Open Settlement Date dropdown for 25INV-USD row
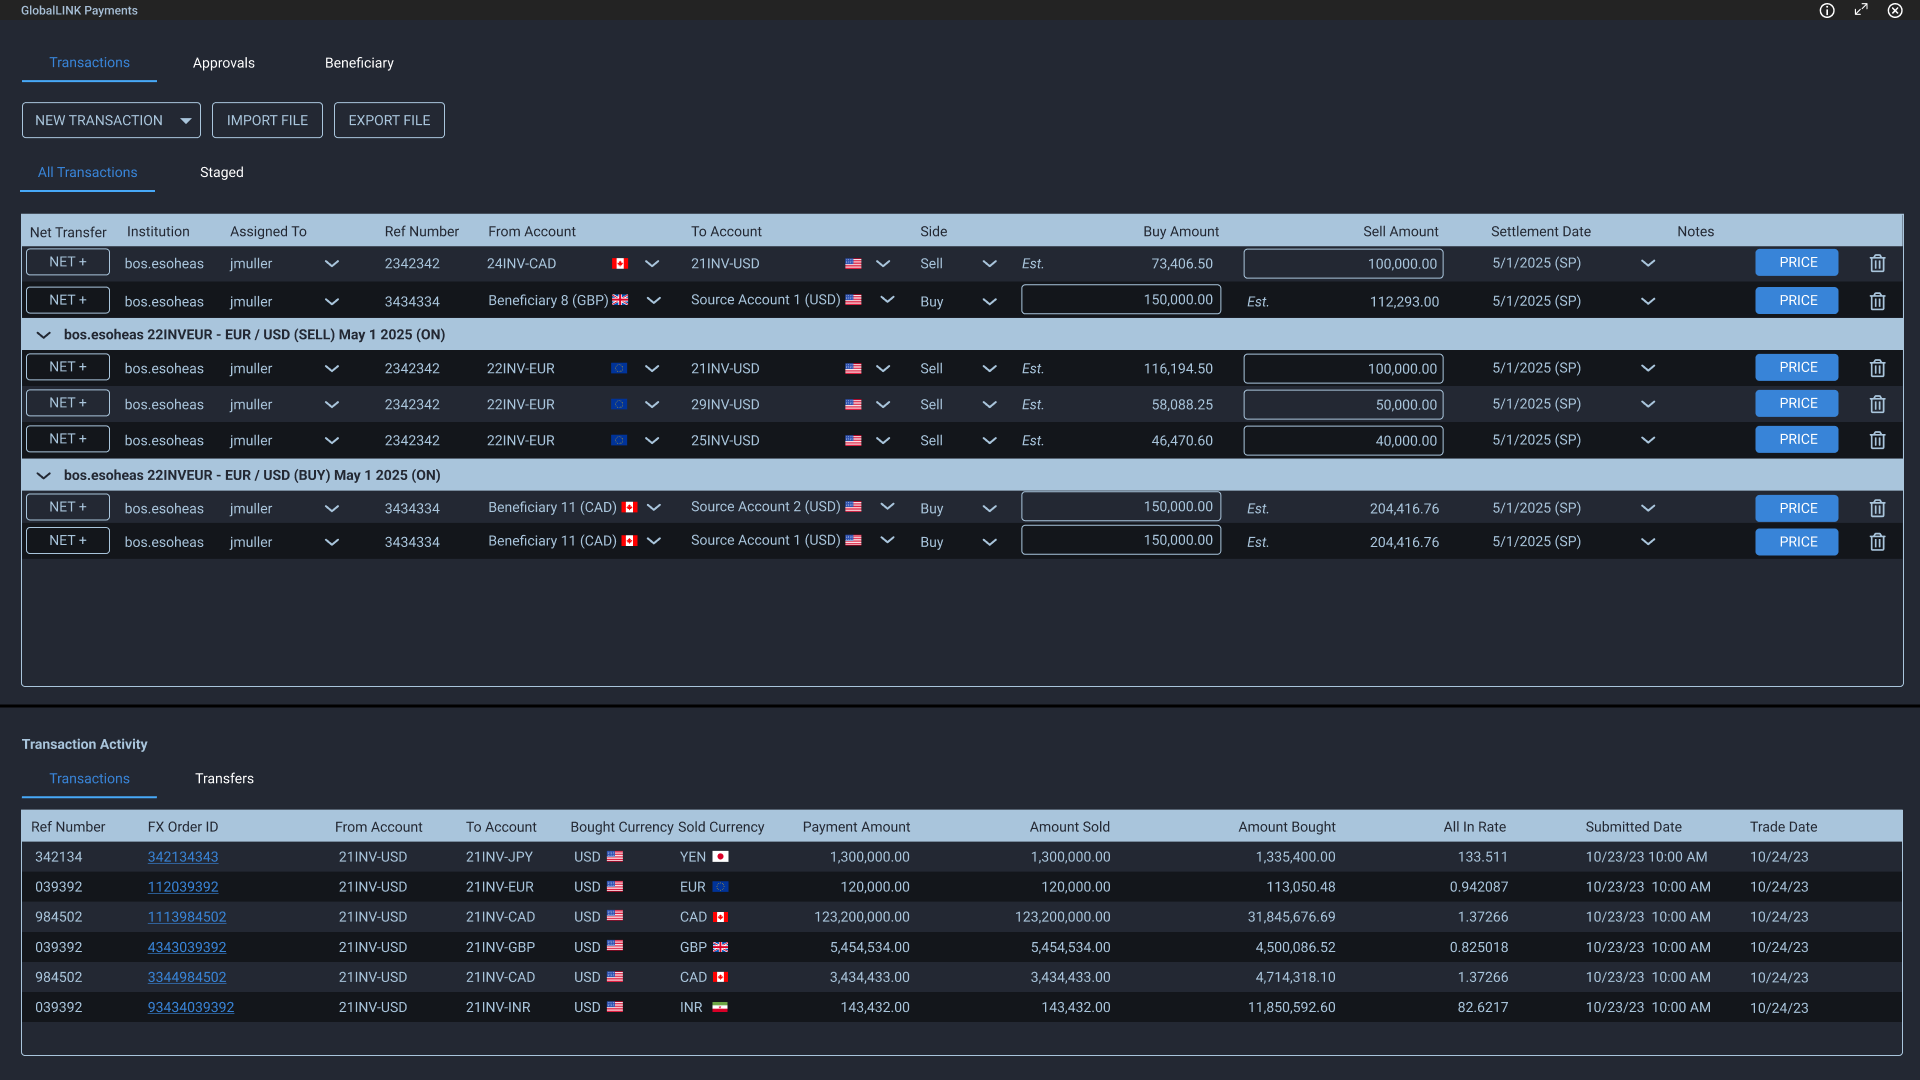Viewport: 1920px width, 1080px height. (1648, 440)
